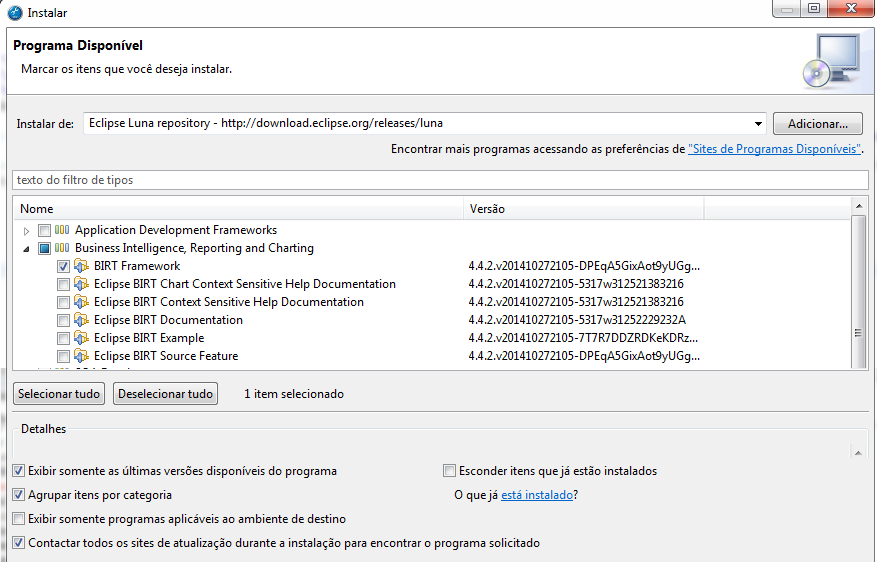Select the 'Eclipse BIRT Example' row label

(x=149, y=338)
